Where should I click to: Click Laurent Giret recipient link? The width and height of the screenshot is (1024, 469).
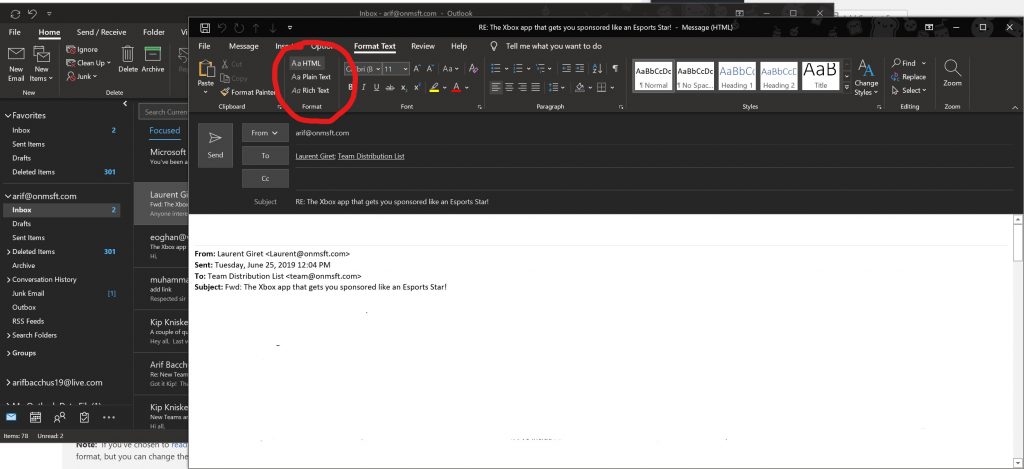pos(315,156)
